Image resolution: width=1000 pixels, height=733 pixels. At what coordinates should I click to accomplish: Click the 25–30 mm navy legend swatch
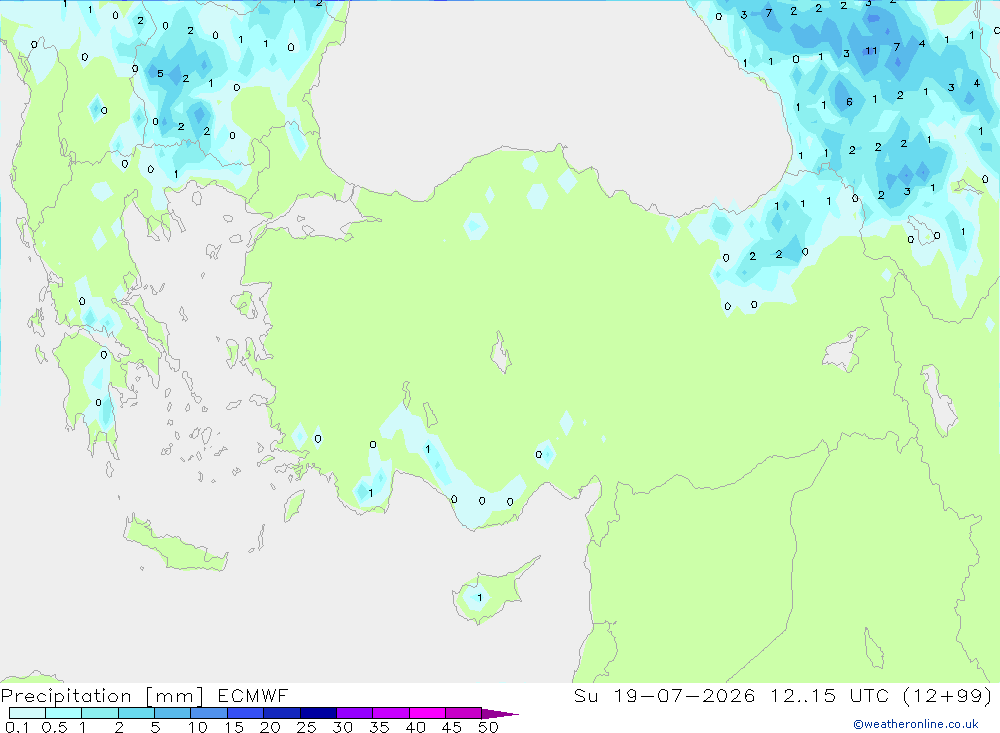(318, 713)
